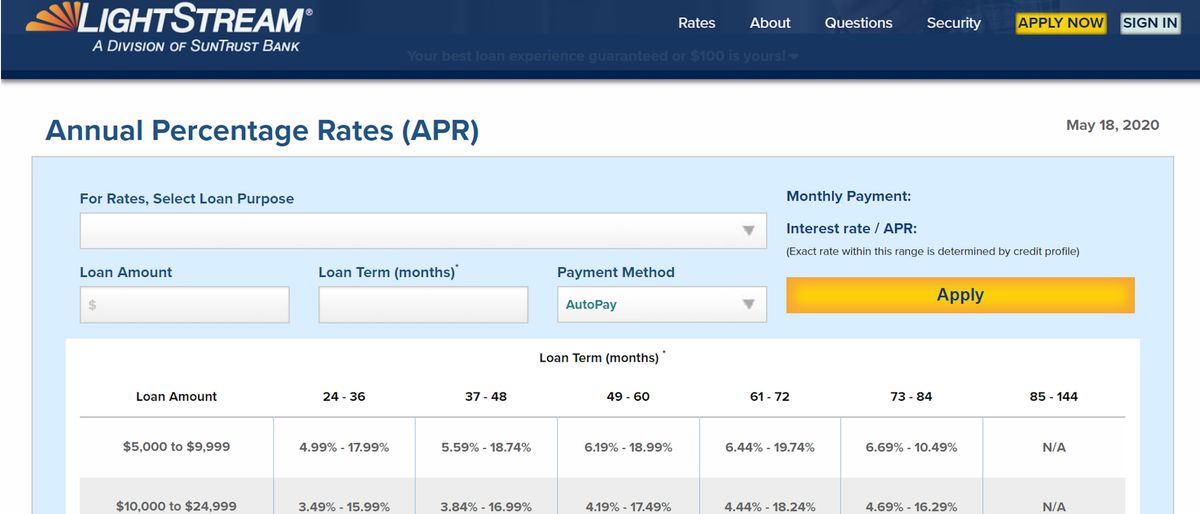
Task: Click the May 18, 2020 date
Action: pyautogui.click(x=1113, y=125)
